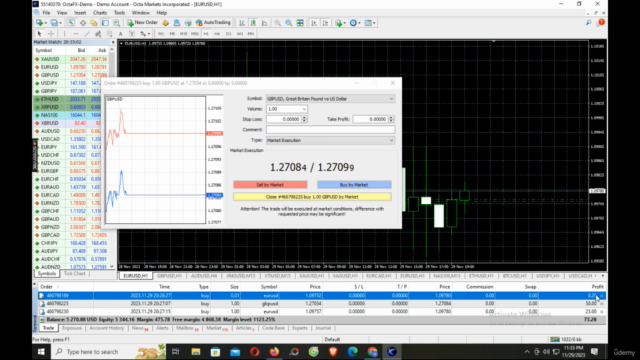Click Buy by Market
The width and height of the screenshot is (640, 360).
click(354, 185)
